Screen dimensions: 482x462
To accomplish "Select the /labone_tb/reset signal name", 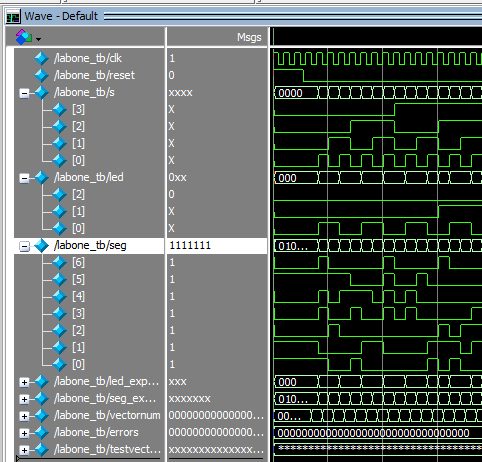I will pos(94,75).
